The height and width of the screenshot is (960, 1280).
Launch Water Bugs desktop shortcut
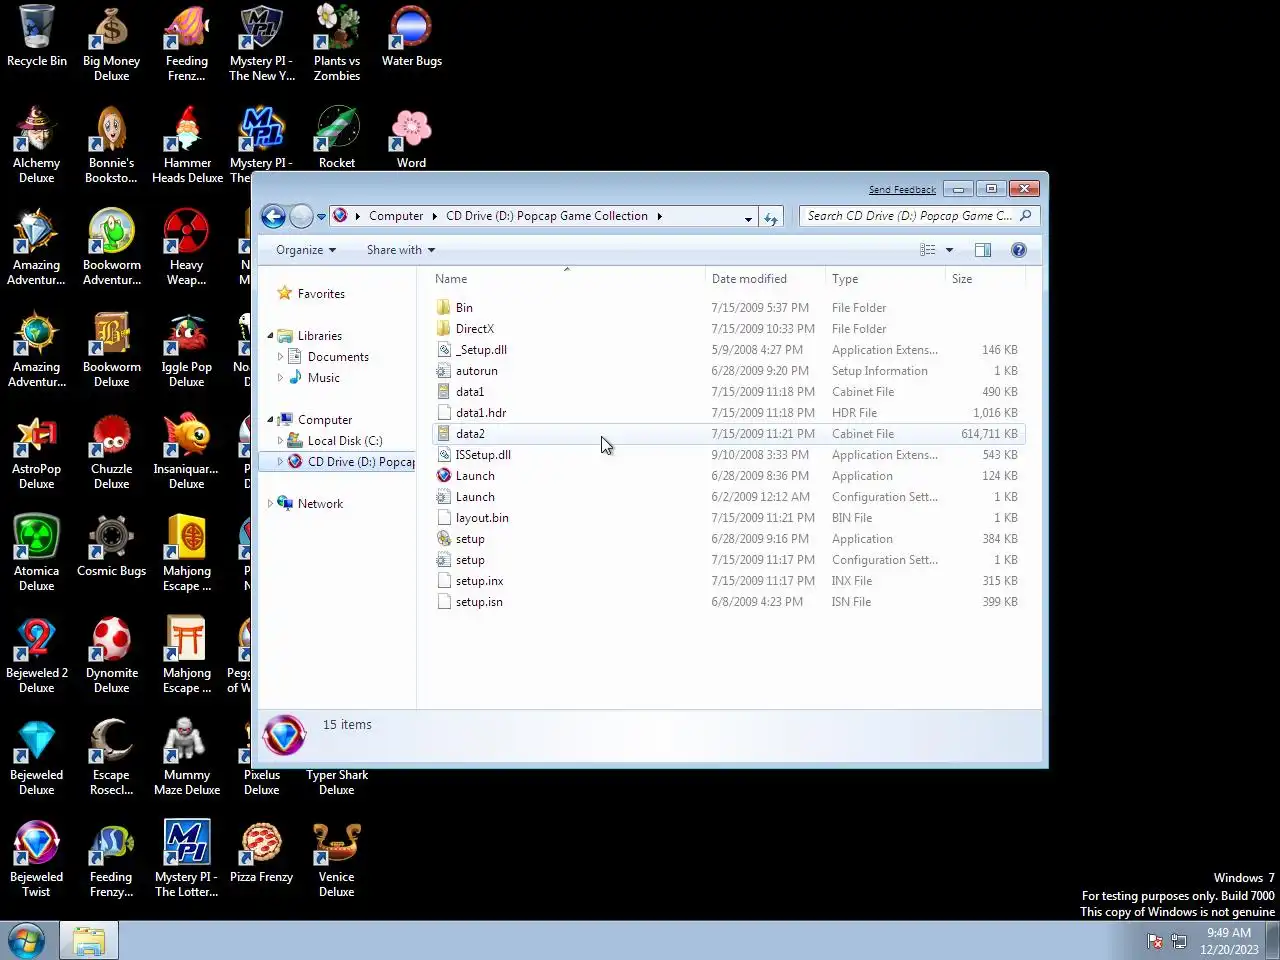411,37
